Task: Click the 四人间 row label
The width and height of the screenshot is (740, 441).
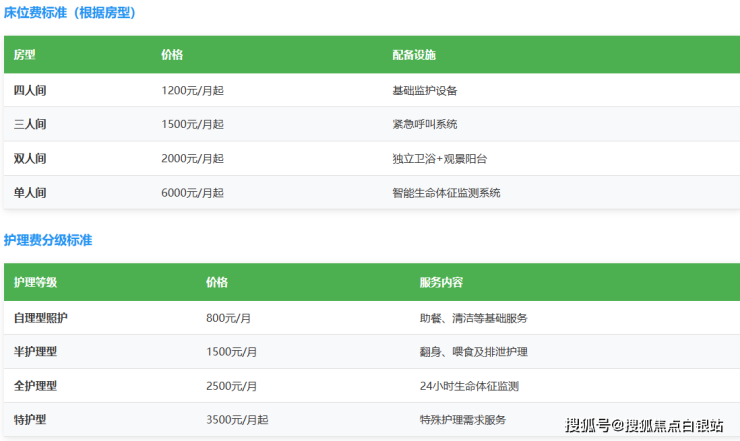Action: click(30, 90)
